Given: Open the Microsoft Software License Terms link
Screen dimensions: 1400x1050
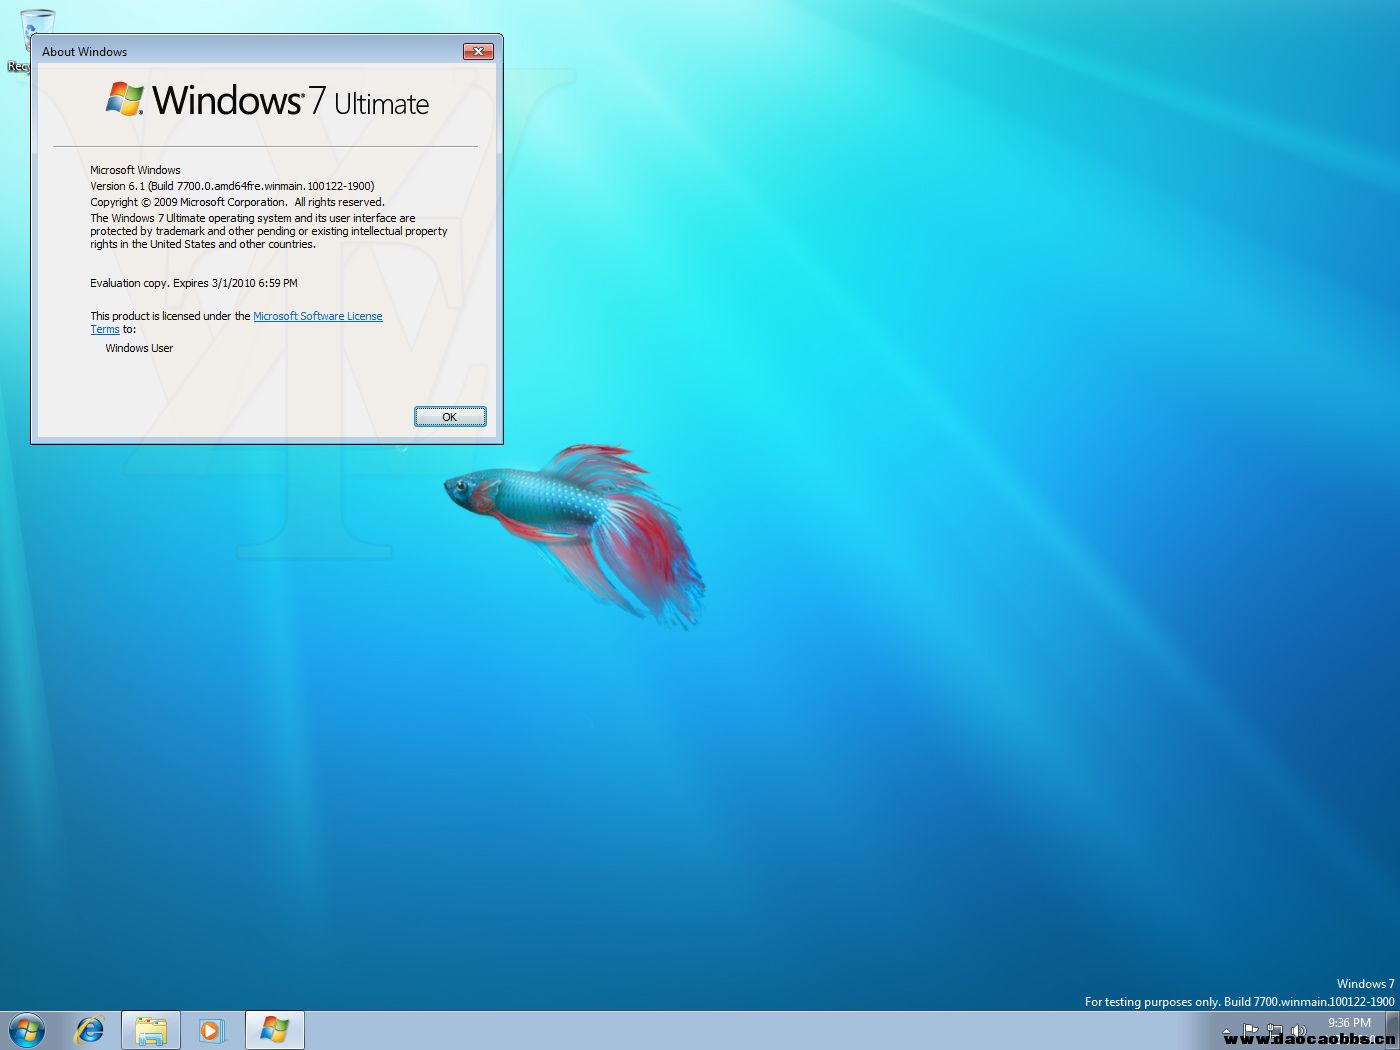Looking at the screenshot, I should click(x=317, y=316).
